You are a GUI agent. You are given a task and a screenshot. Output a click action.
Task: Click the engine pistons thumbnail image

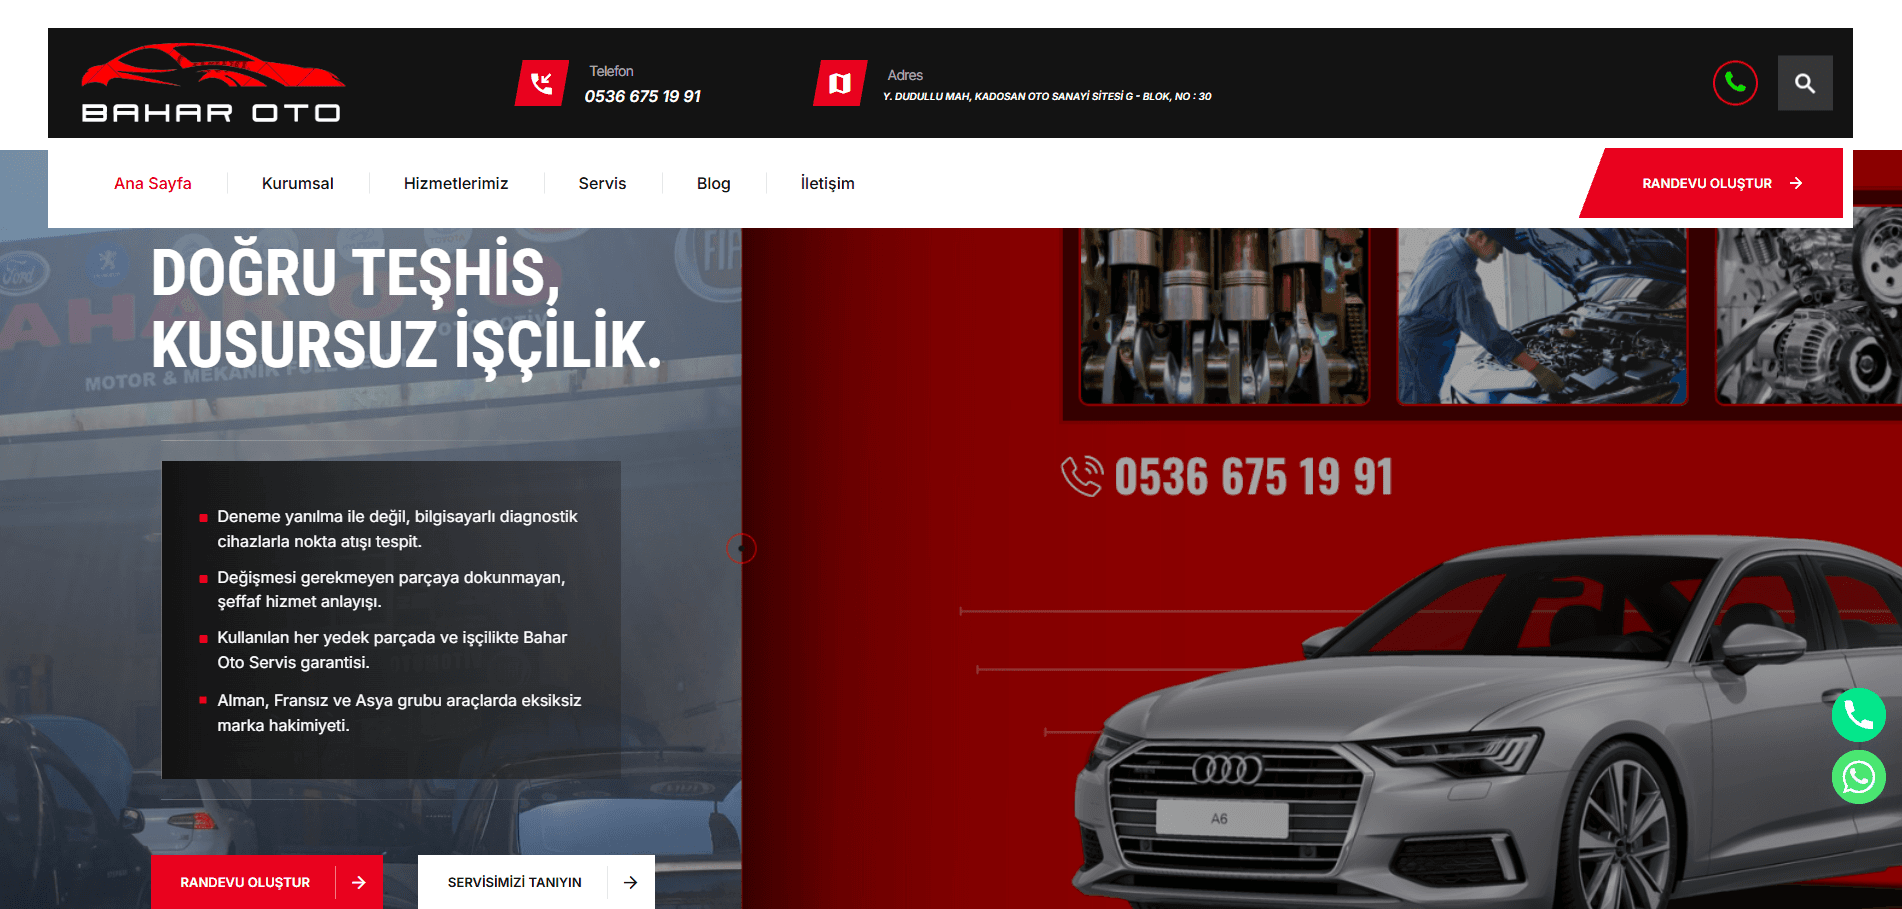[x=1224, y=315]
